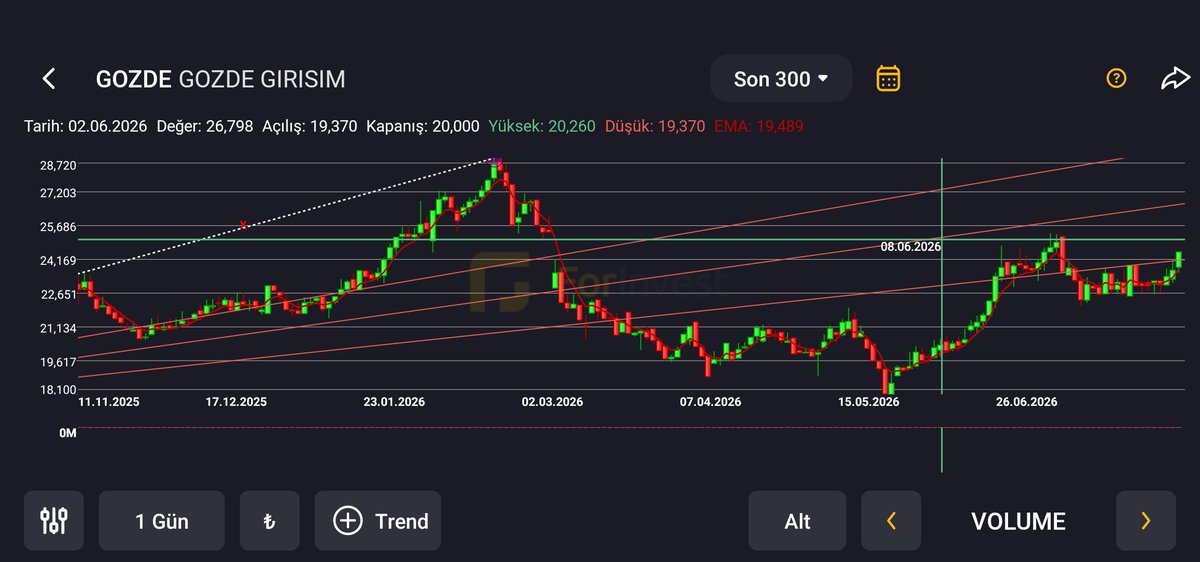Viewport: 1200px width, 562px height.
Task: Select the 11.11.2025 date axis label
Action: click(108, 402)
